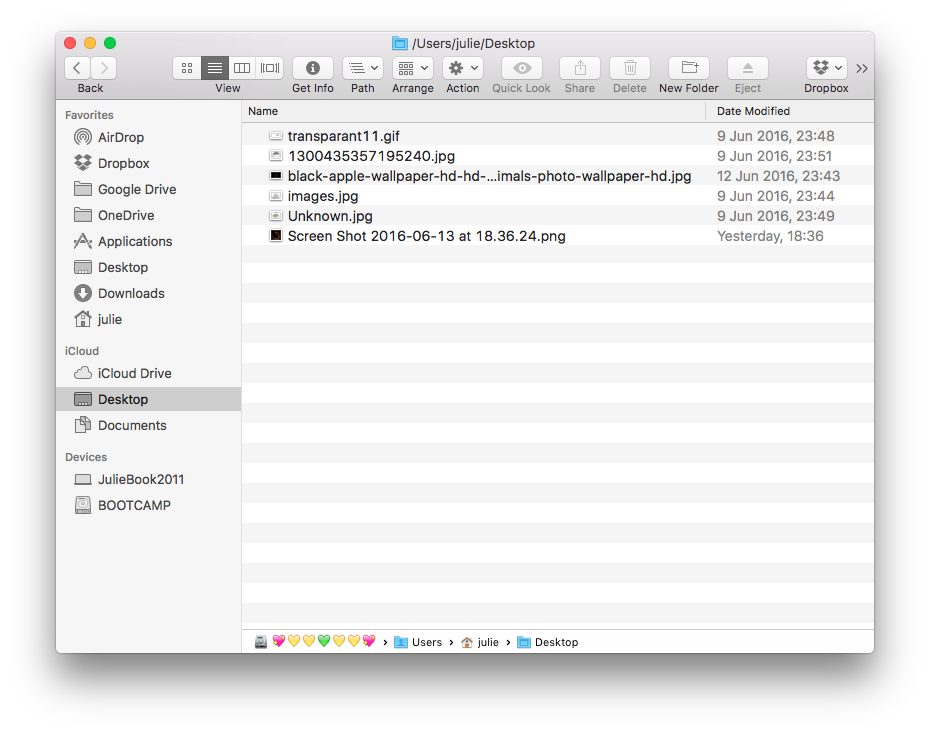Open Get Info for selection

coord(313,68)
